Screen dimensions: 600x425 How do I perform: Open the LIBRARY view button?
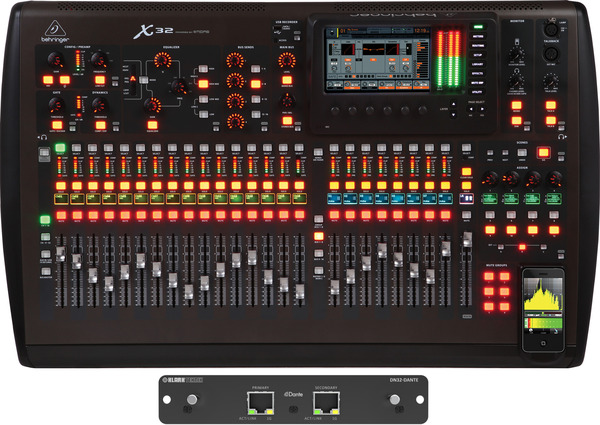click(478, 64)
